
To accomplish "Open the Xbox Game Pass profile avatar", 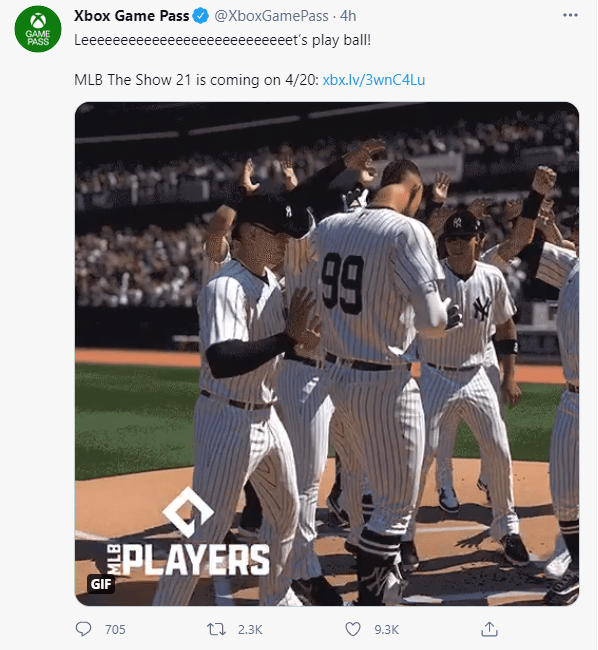I will tap(38, 29).
